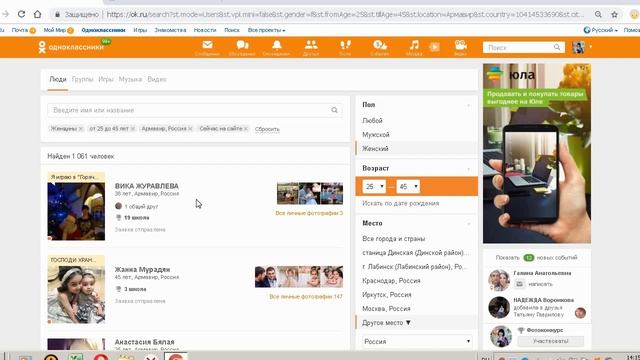The width and height of the screenshot is (640, 360).
Task: Collapse the 'Место' filter section
Action: tap(468, 224)
